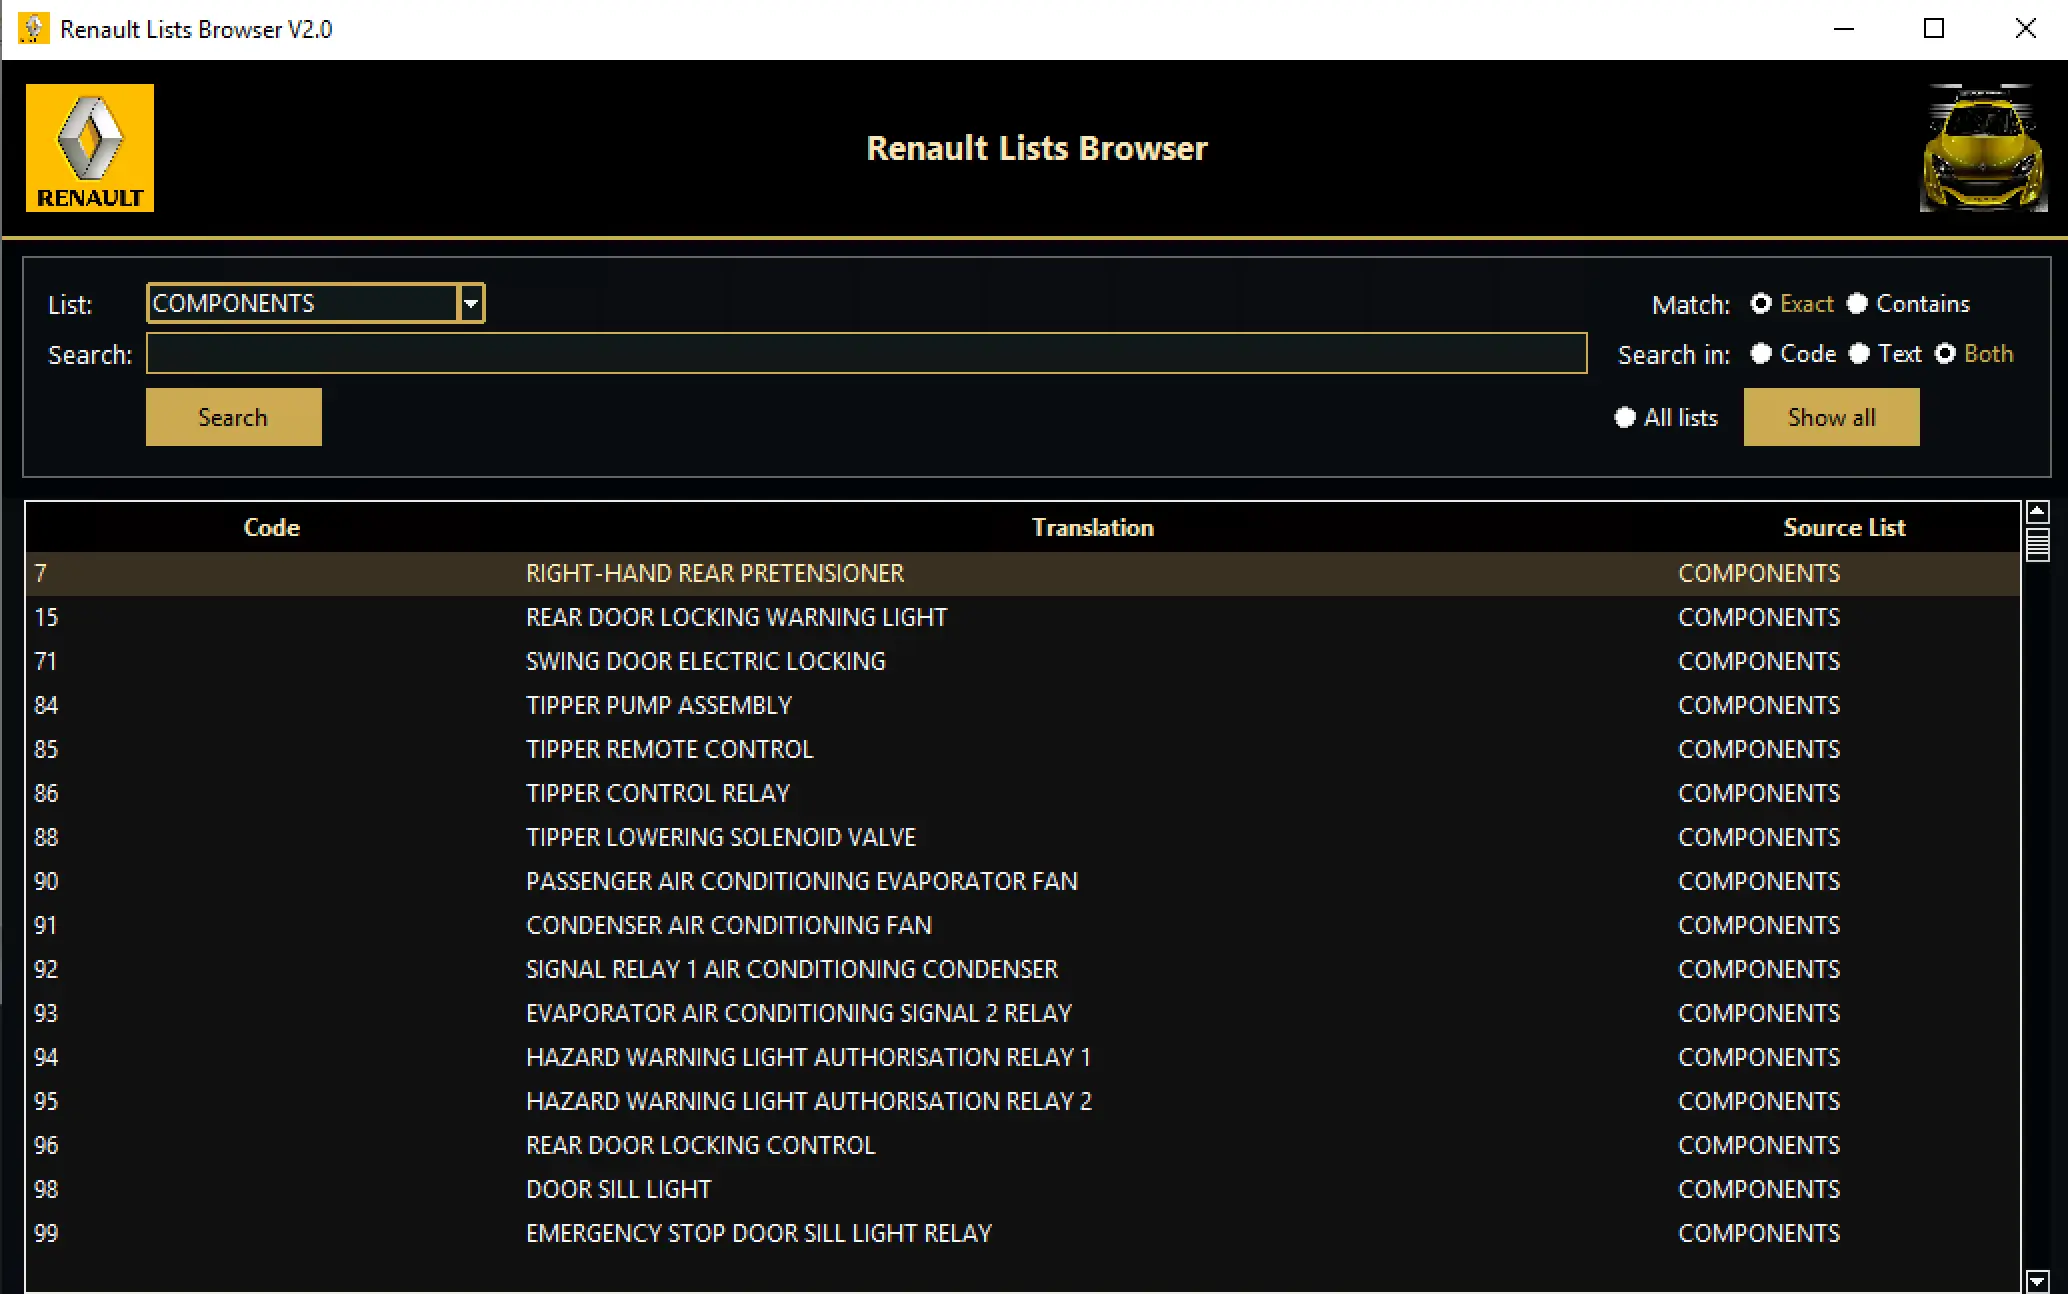Screen dimensions: 2068x1294
Task: Click the Renault logo in the title bar
Action: point(33,28)
